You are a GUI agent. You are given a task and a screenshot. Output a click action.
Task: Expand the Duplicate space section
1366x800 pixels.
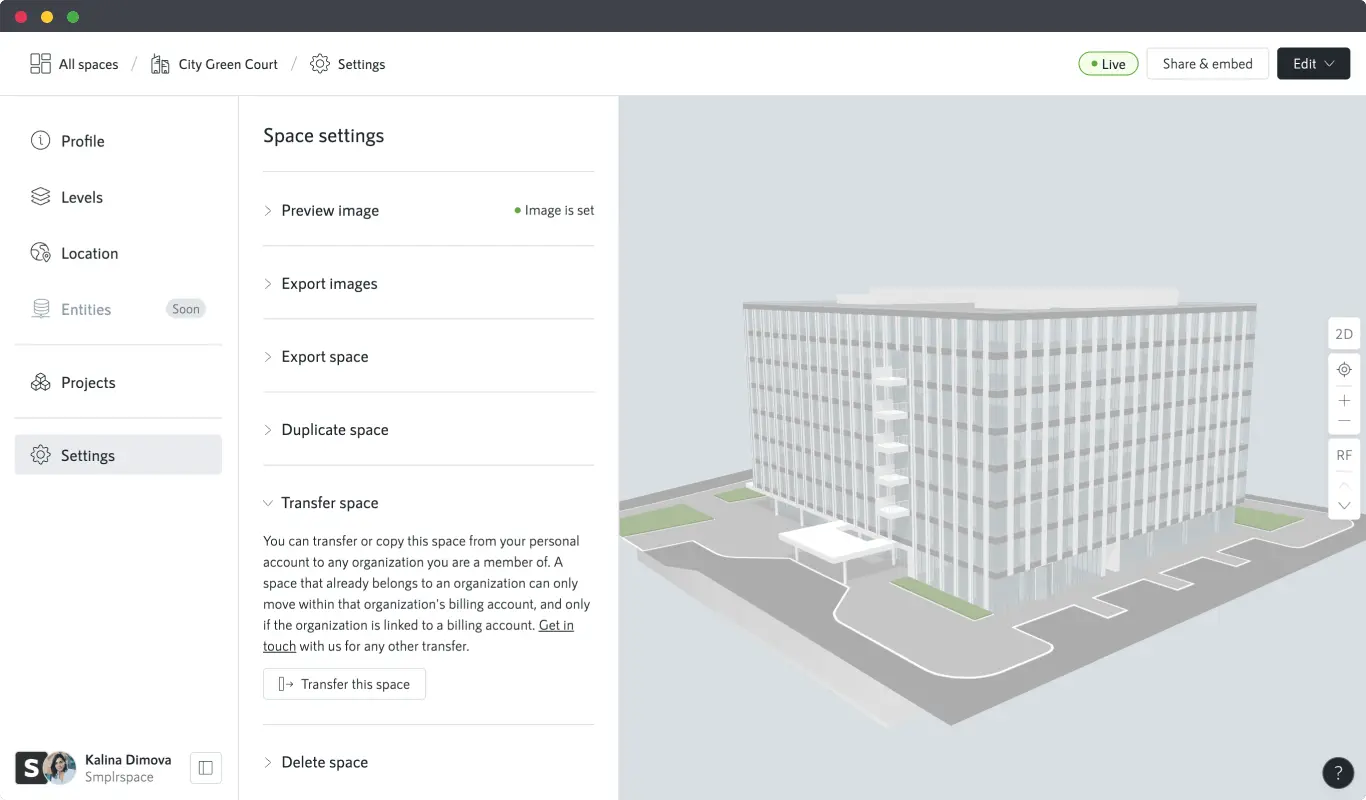point(428,429)
